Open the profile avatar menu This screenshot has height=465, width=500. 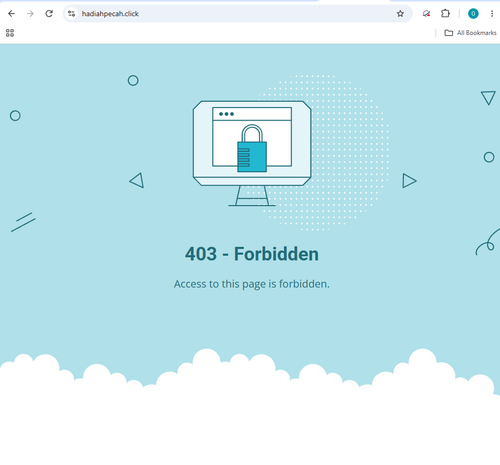473,14
